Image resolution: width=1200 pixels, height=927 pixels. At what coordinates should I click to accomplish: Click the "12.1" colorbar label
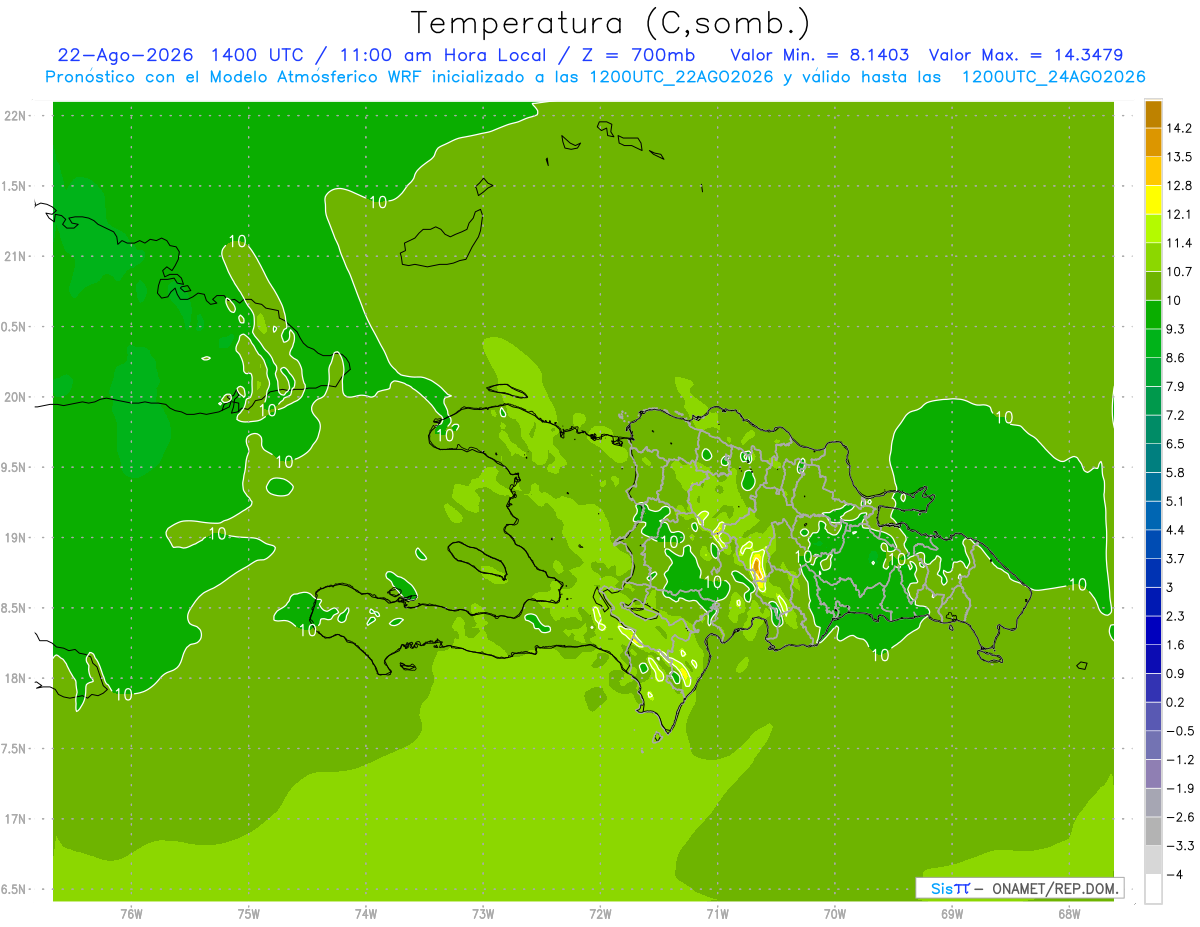1179,214
